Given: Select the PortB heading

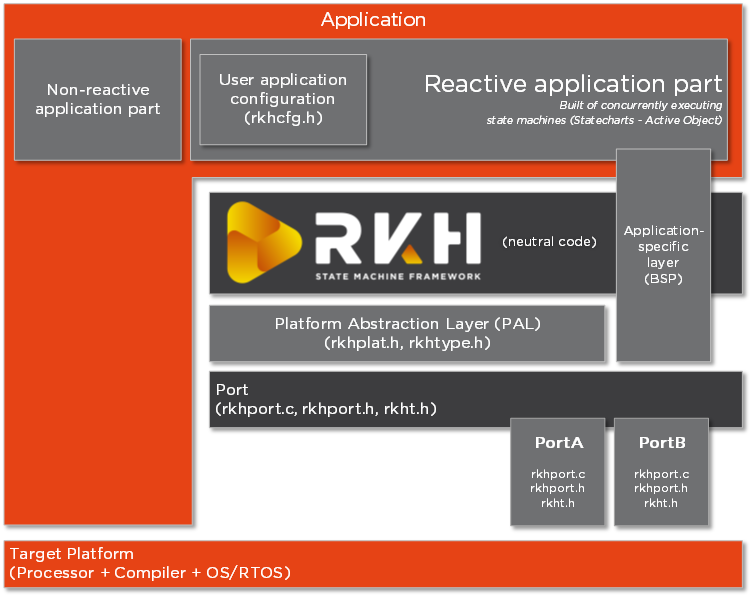Looking at the screenshot, I should (661, 441).
